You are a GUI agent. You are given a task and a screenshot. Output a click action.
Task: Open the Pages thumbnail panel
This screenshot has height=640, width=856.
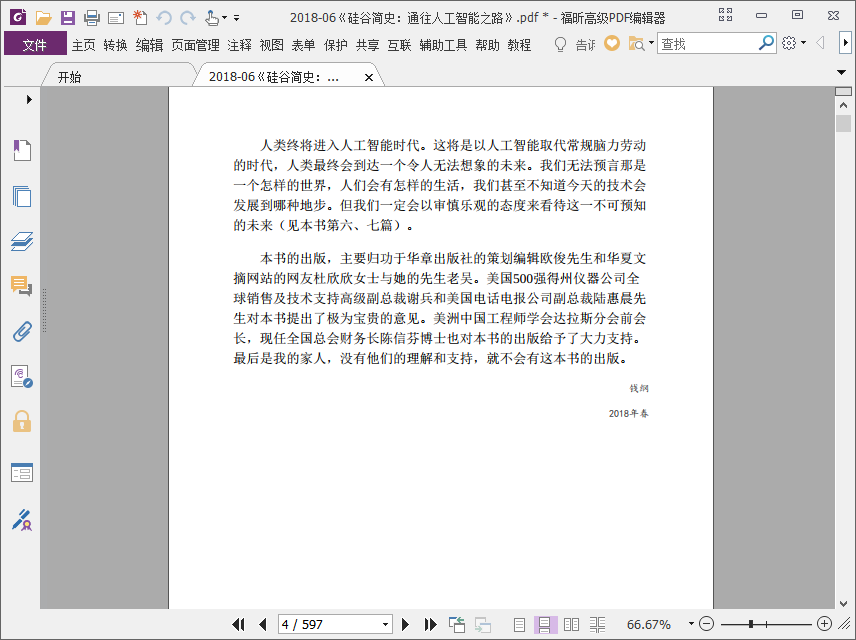[22, 196]
